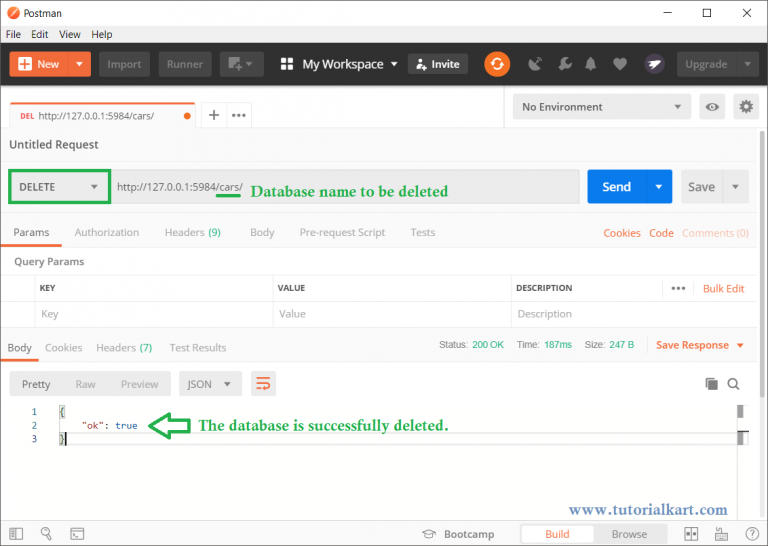This screenshot has height=546, width=768.
Task: Open the View menu
Action: click(x=70, y=34)
